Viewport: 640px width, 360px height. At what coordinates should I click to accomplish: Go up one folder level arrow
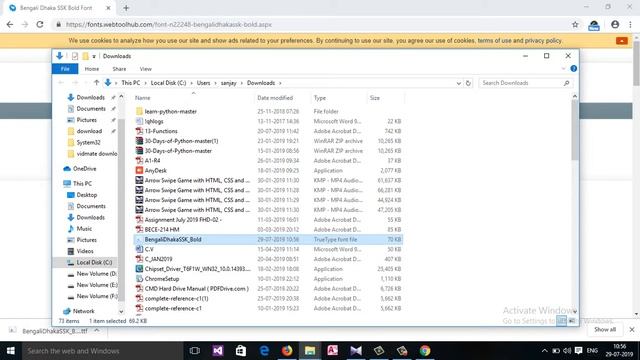tap(96, 83)
